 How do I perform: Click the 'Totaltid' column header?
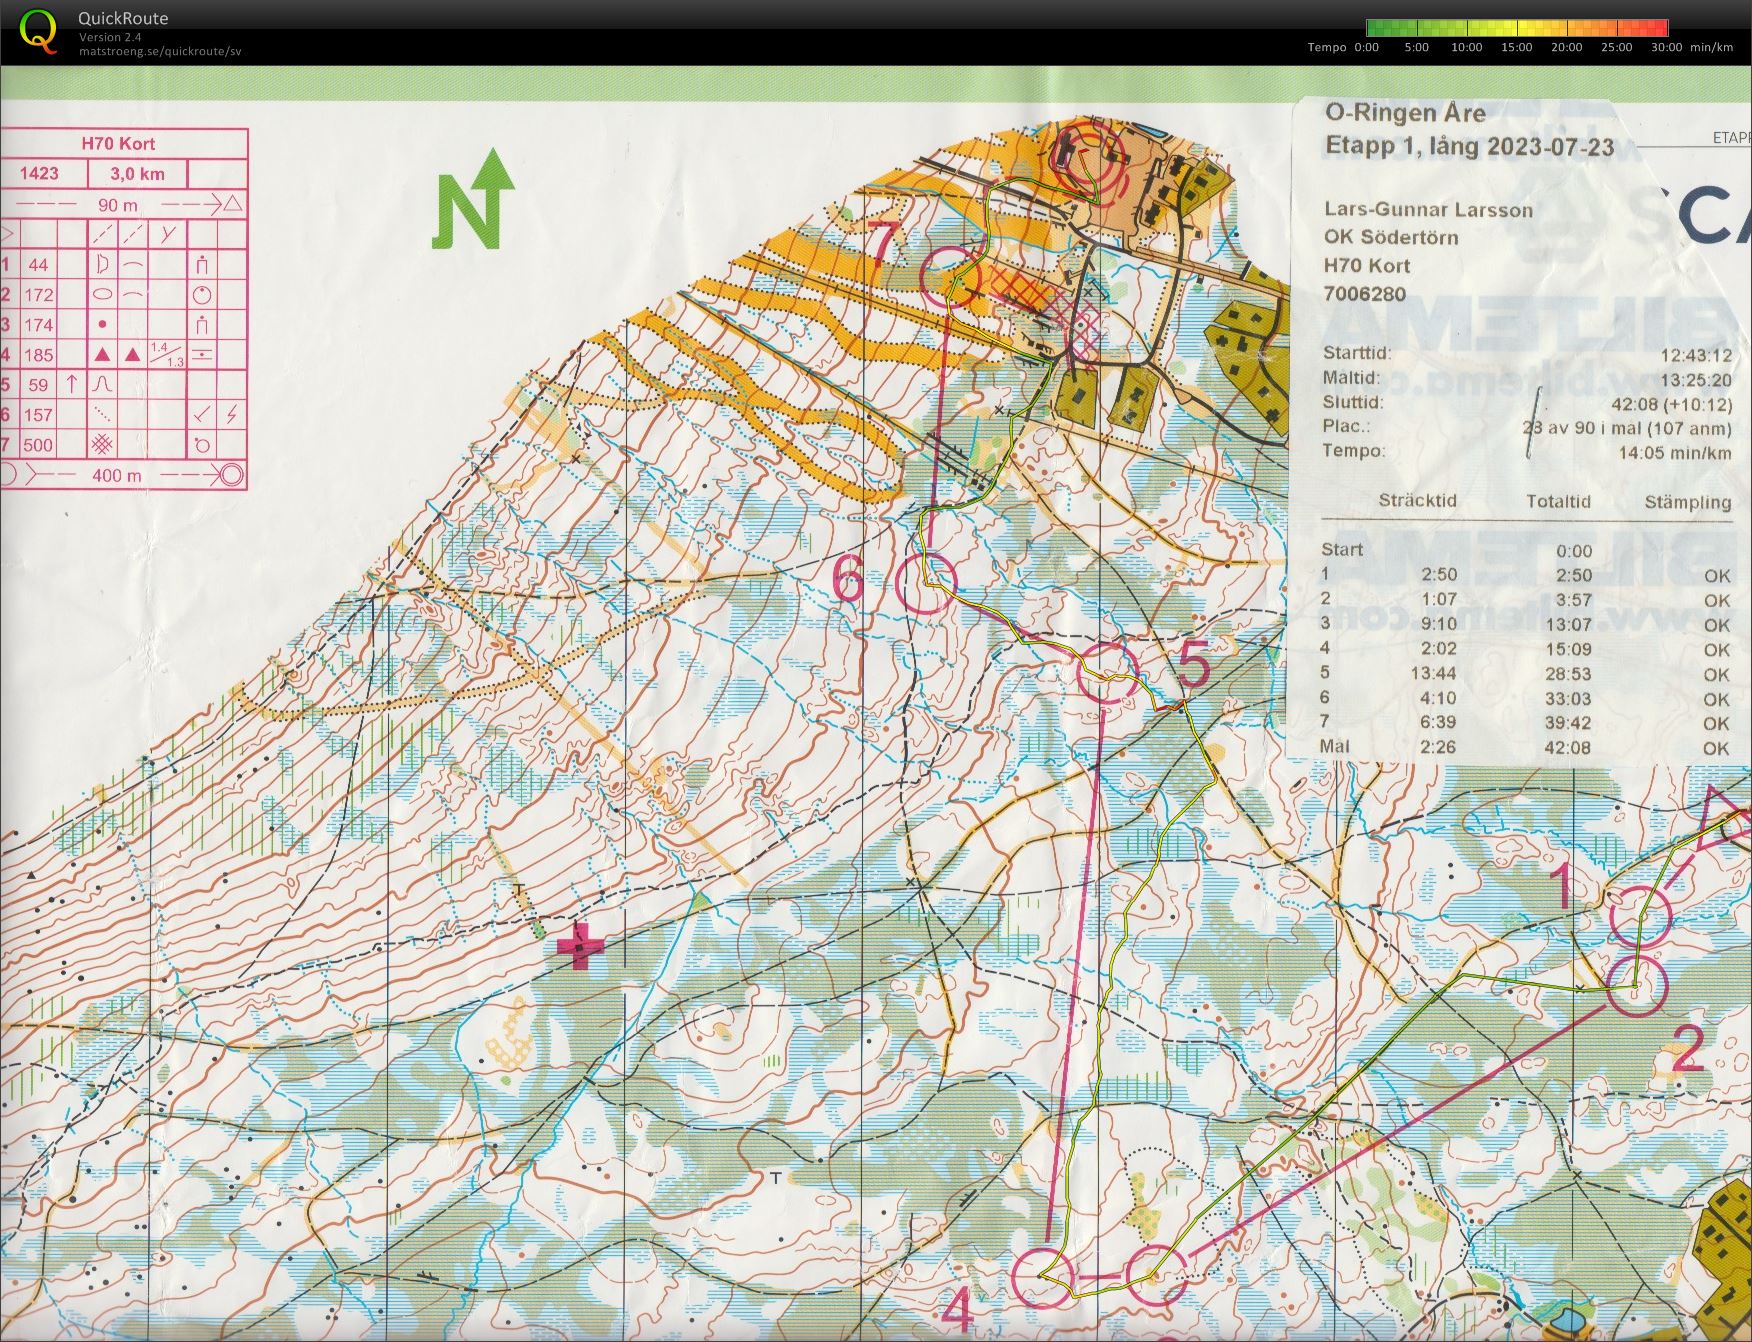tap(1558, 501)
